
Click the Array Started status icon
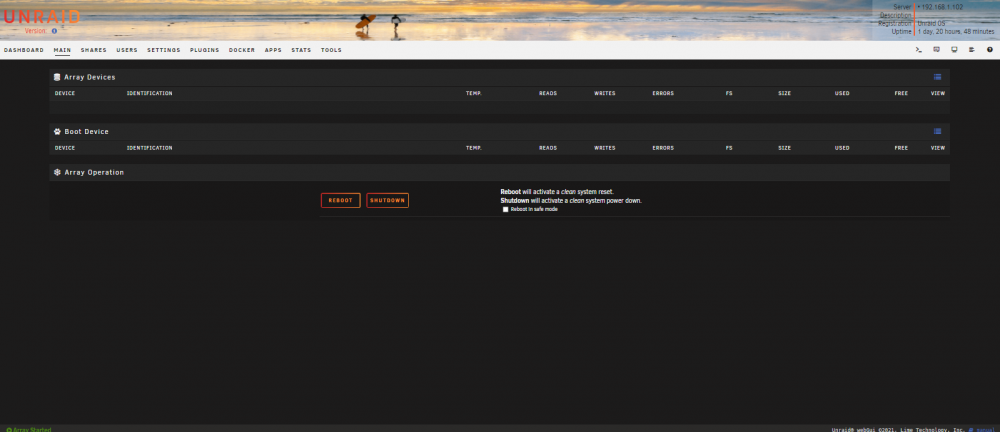(9, 429)
